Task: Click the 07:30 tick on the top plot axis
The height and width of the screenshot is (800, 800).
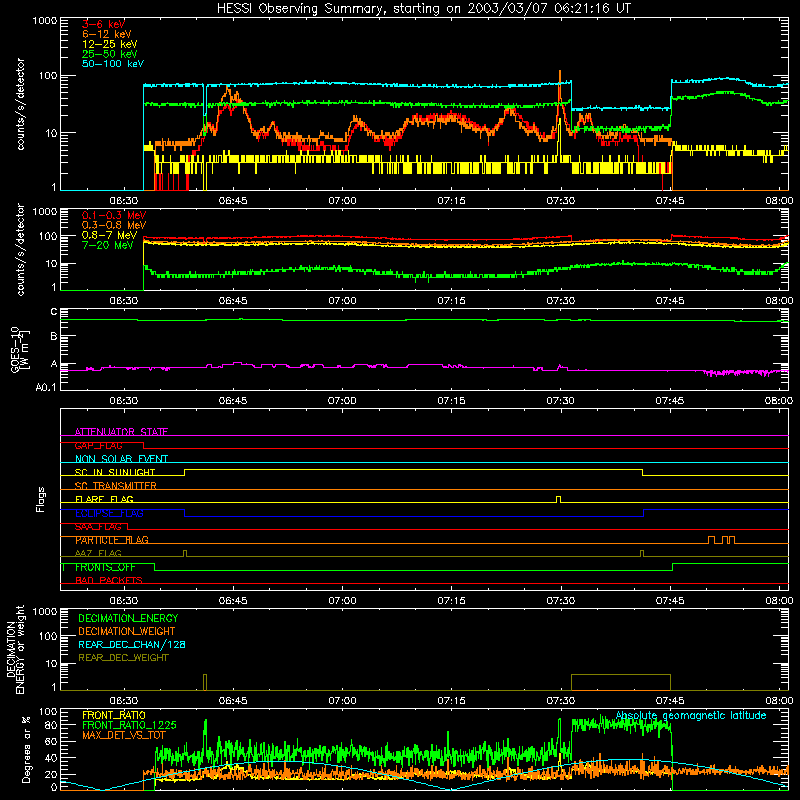Action: coord(561,201)
